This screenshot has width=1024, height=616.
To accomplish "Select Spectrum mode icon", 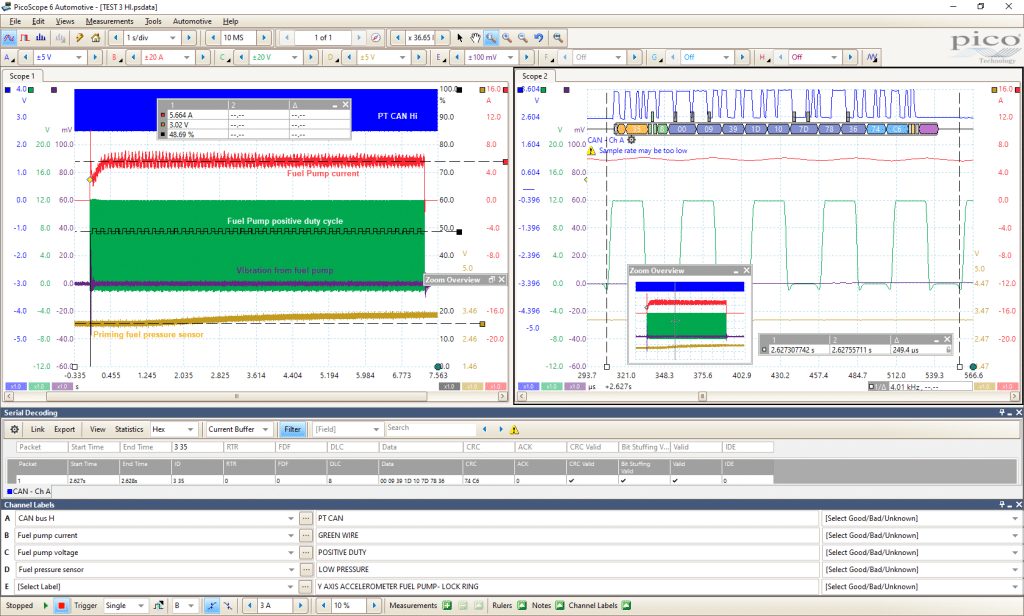I will click(40, 38).
